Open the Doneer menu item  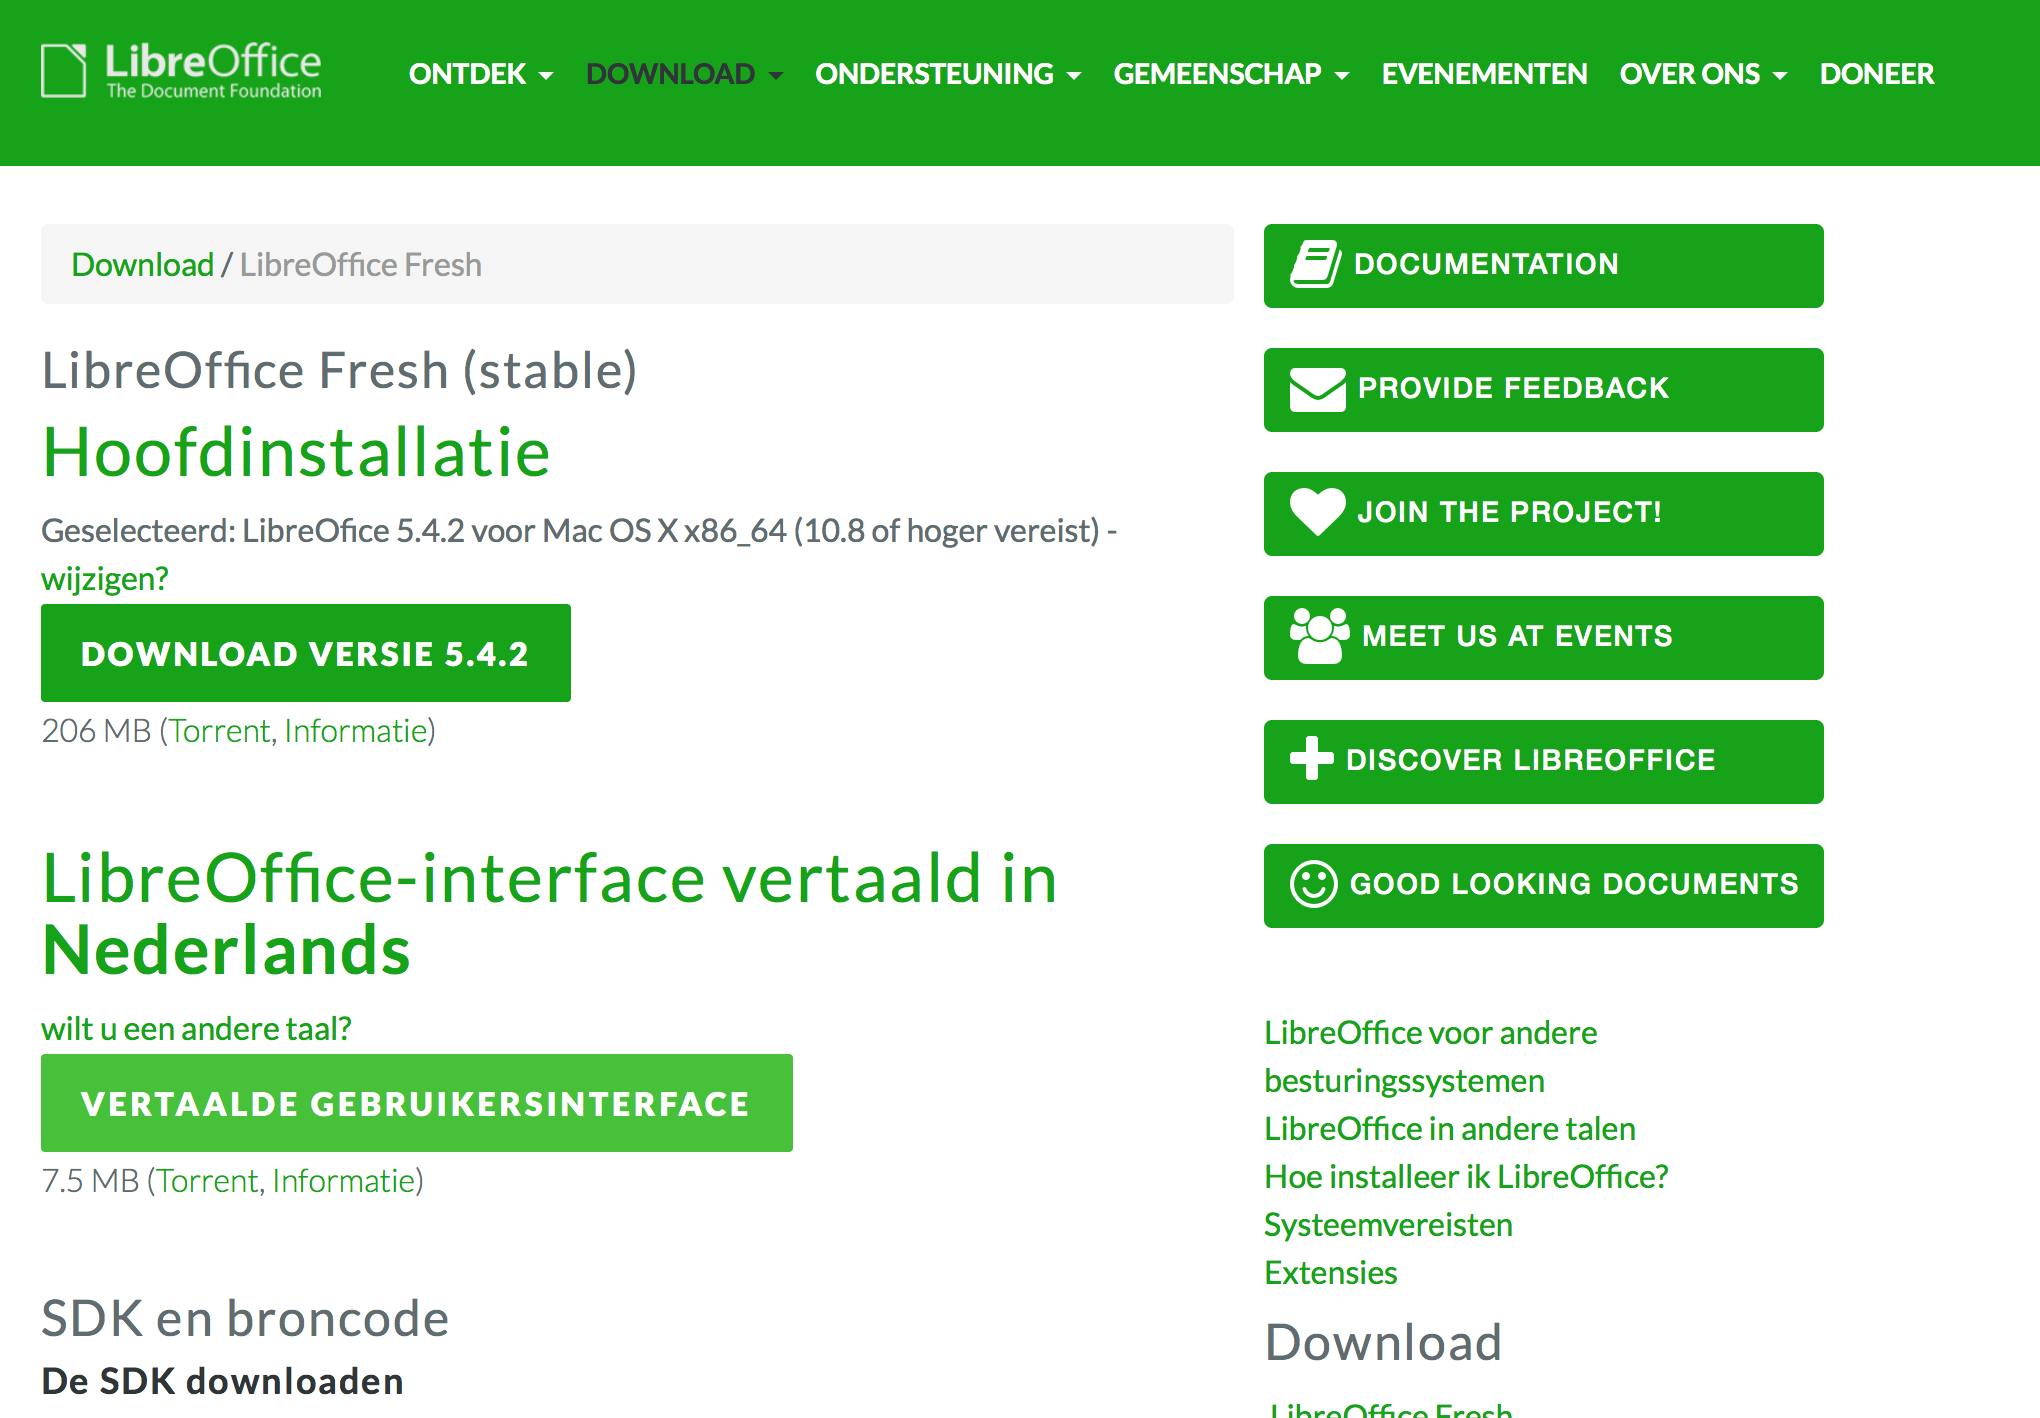(x=1876, y=74)
